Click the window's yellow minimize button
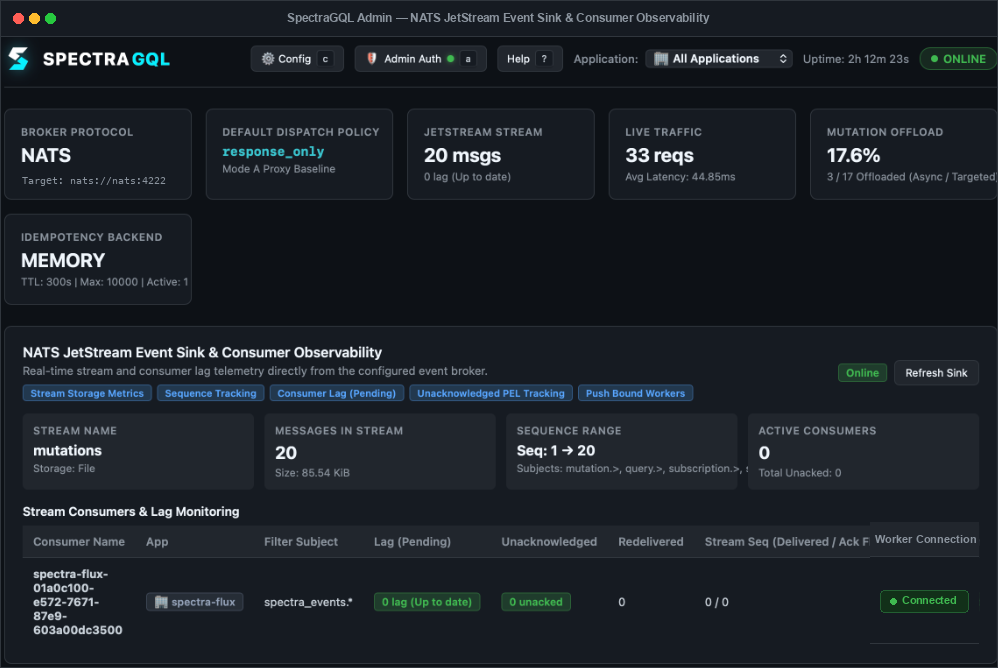The height and width of the screenshot is (668, 998). click(34, 18)
